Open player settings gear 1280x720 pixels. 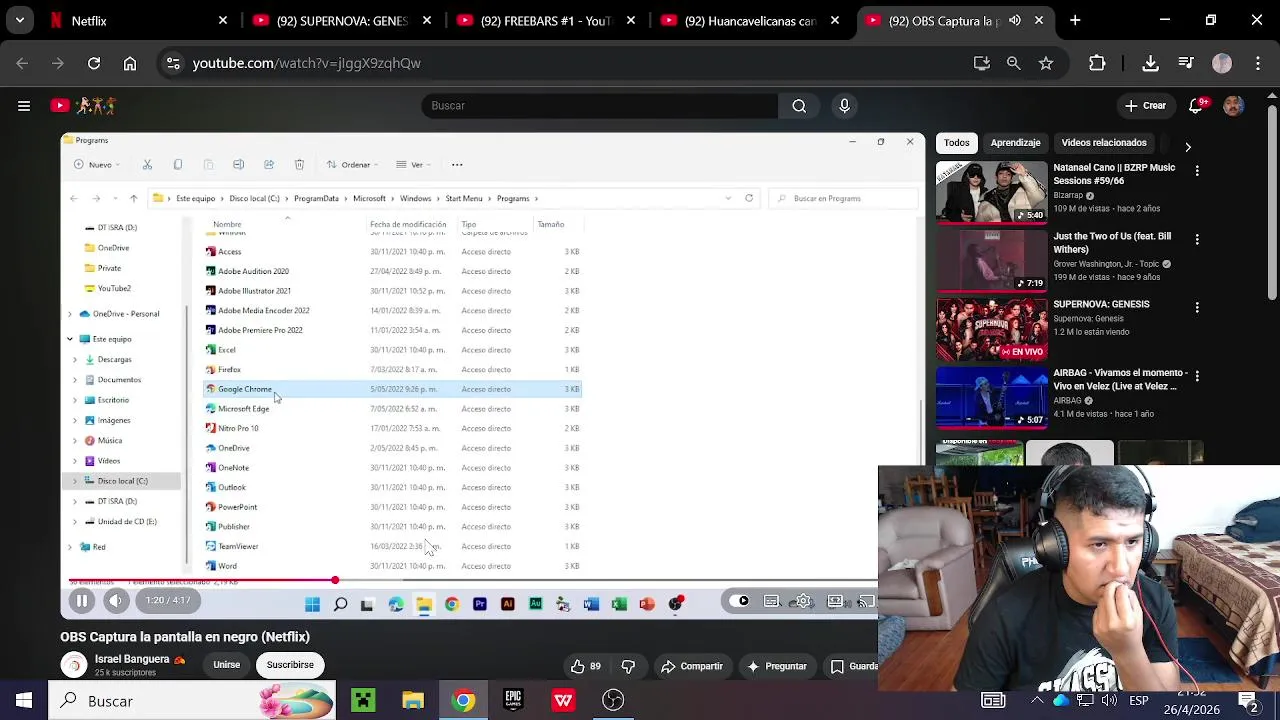click(804, 601)
